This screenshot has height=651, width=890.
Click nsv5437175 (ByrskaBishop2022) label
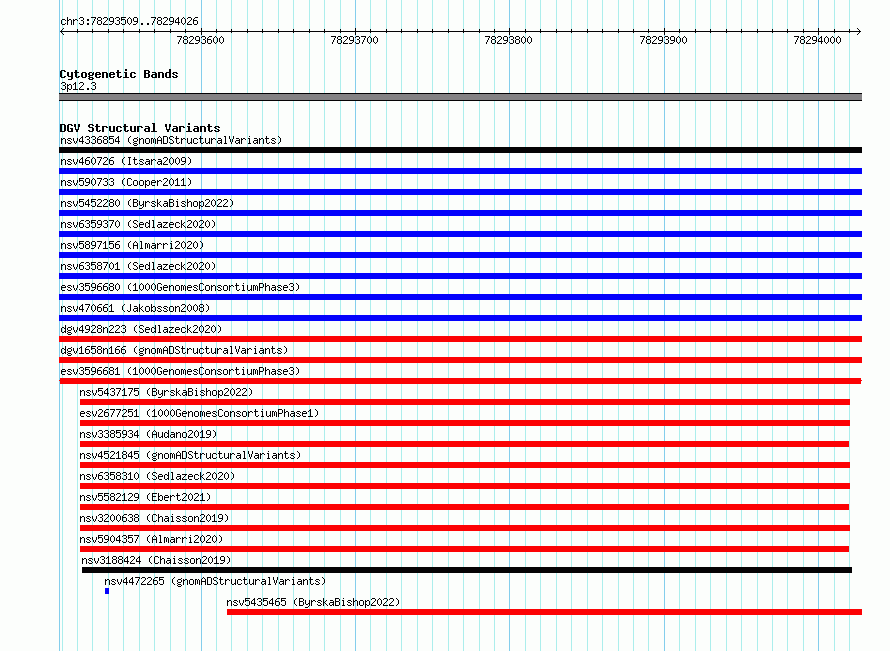point(166,392)
